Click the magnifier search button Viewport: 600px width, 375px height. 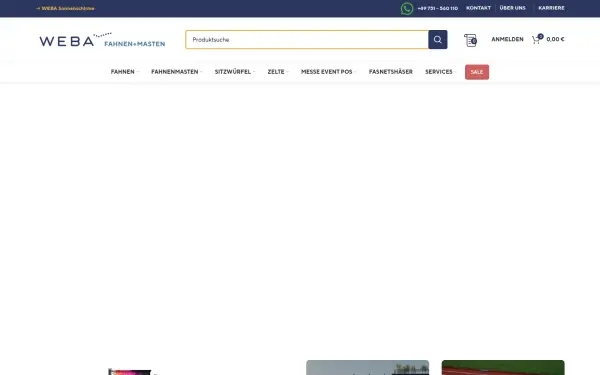tap(438, 39)
